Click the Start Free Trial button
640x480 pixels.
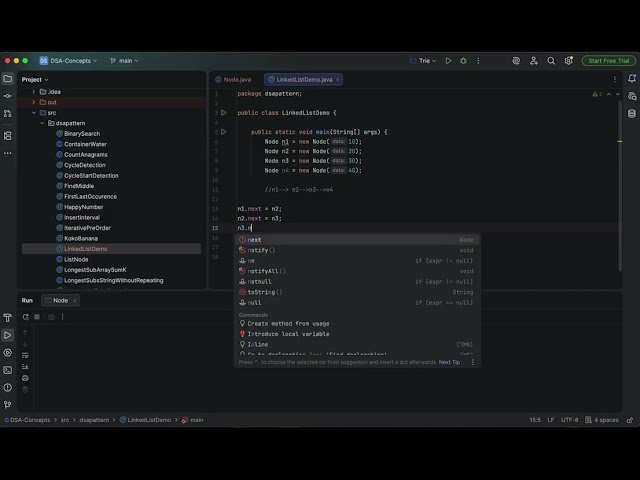click(609, 61)
